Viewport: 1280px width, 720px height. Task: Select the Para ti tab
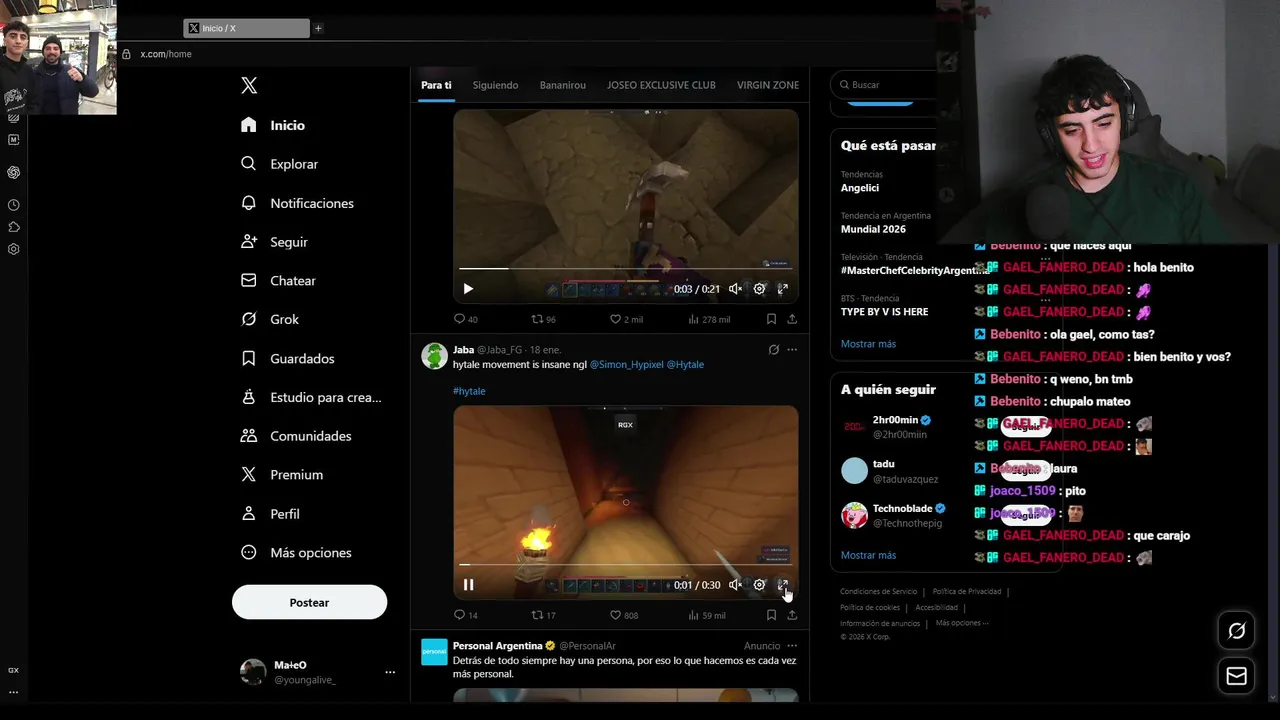[x=436, y=85]
